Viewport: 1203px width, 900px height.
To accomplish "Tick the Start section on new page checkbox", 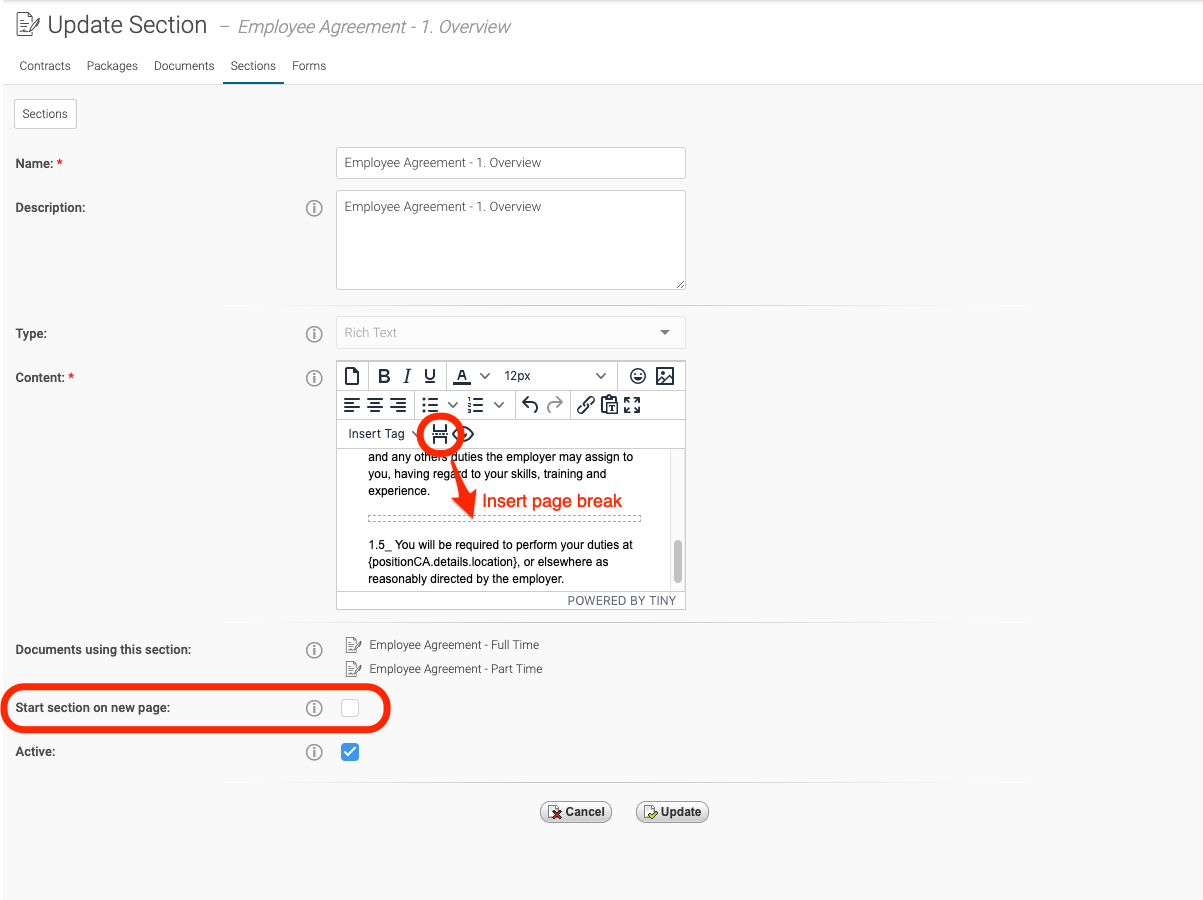I will coord(350,708).
